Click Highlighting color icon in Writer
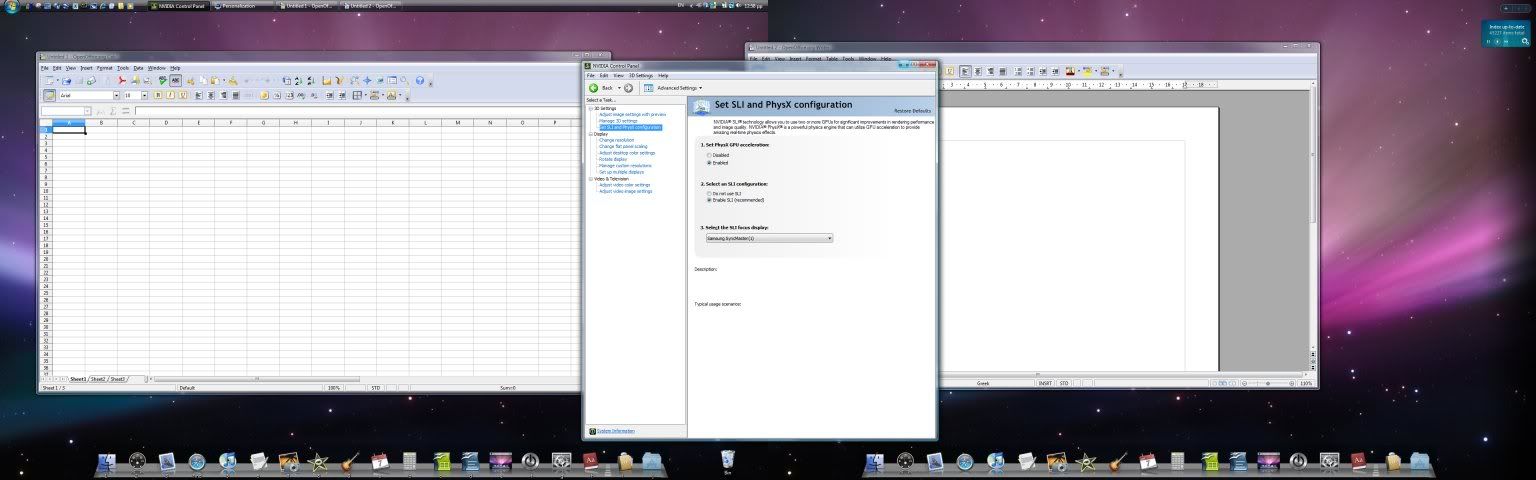Viewport: 1536px width, 480px height. pos(1088,72)
